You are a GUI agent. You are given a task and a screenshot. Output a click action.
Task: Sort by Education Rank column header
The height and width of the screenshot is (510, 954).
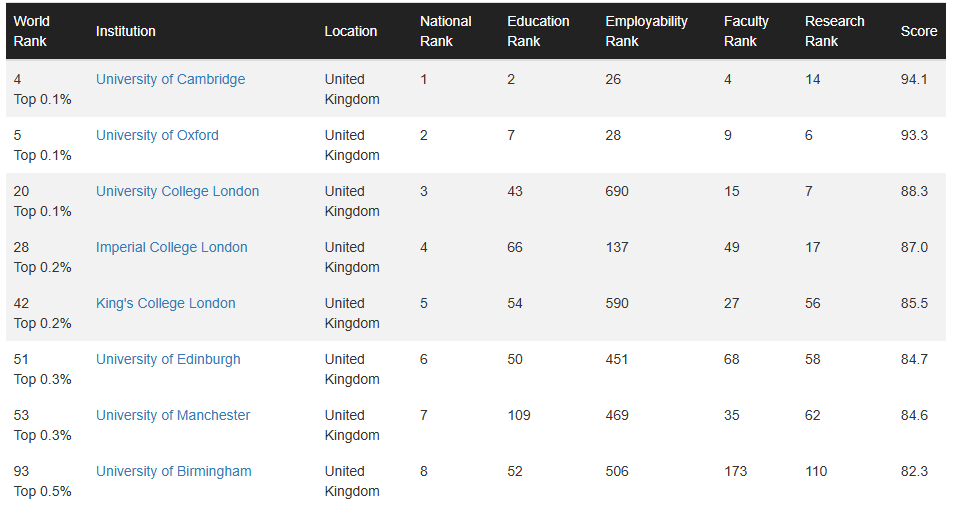coord(538,31)
